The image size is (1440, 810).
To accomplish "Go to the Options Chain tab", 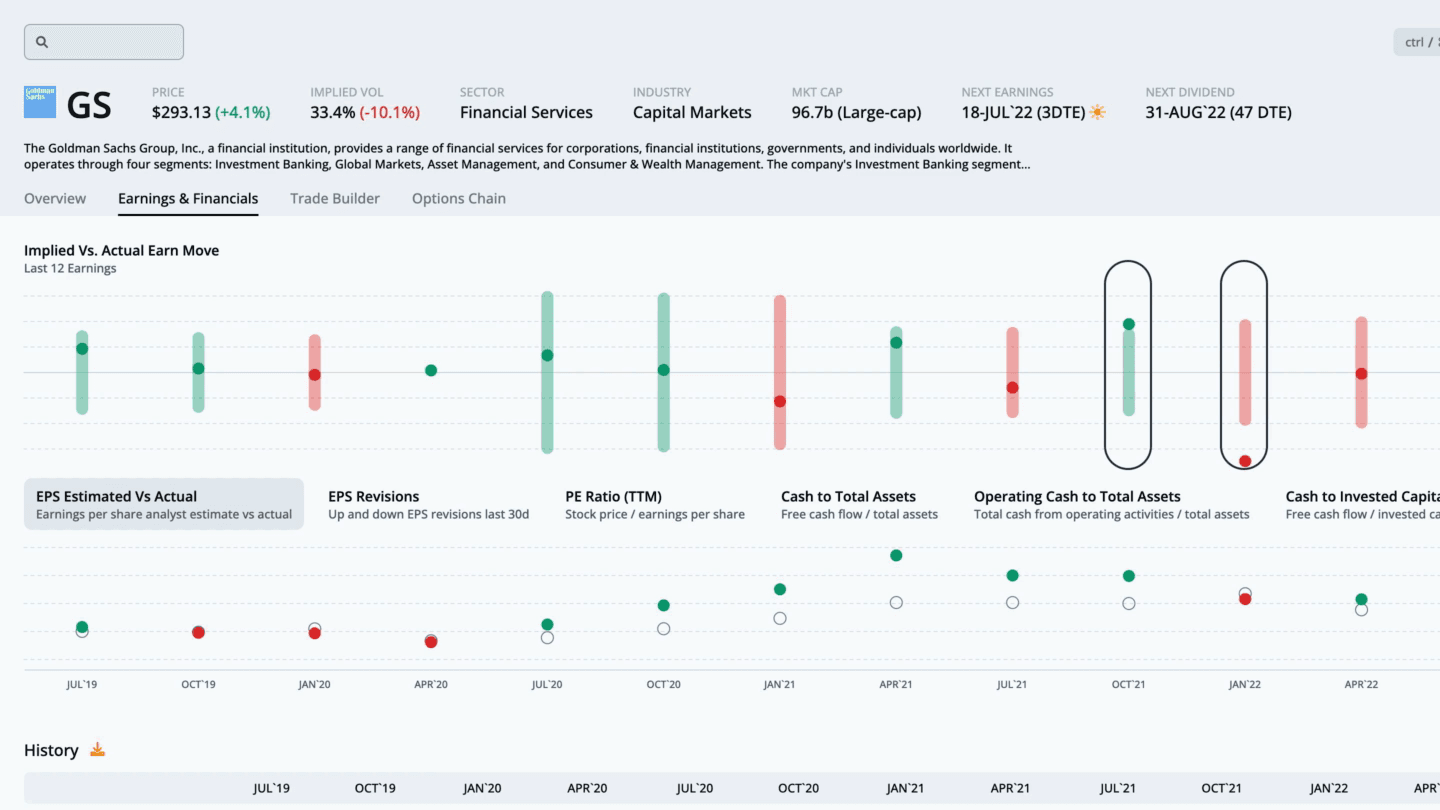I will pos(459,198).
